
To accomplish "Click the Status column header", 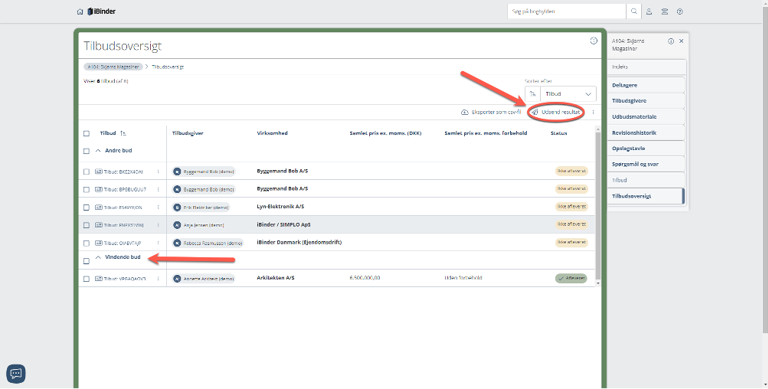I will 559,133.
